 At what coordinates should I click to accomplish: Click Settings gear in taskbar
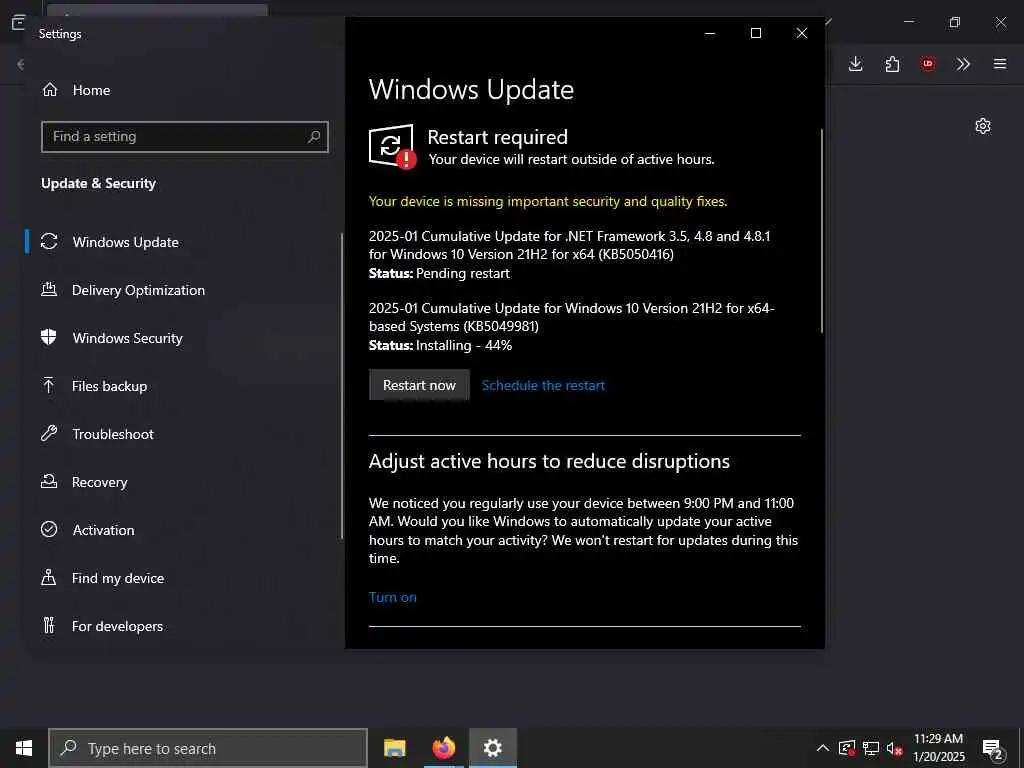492,748
